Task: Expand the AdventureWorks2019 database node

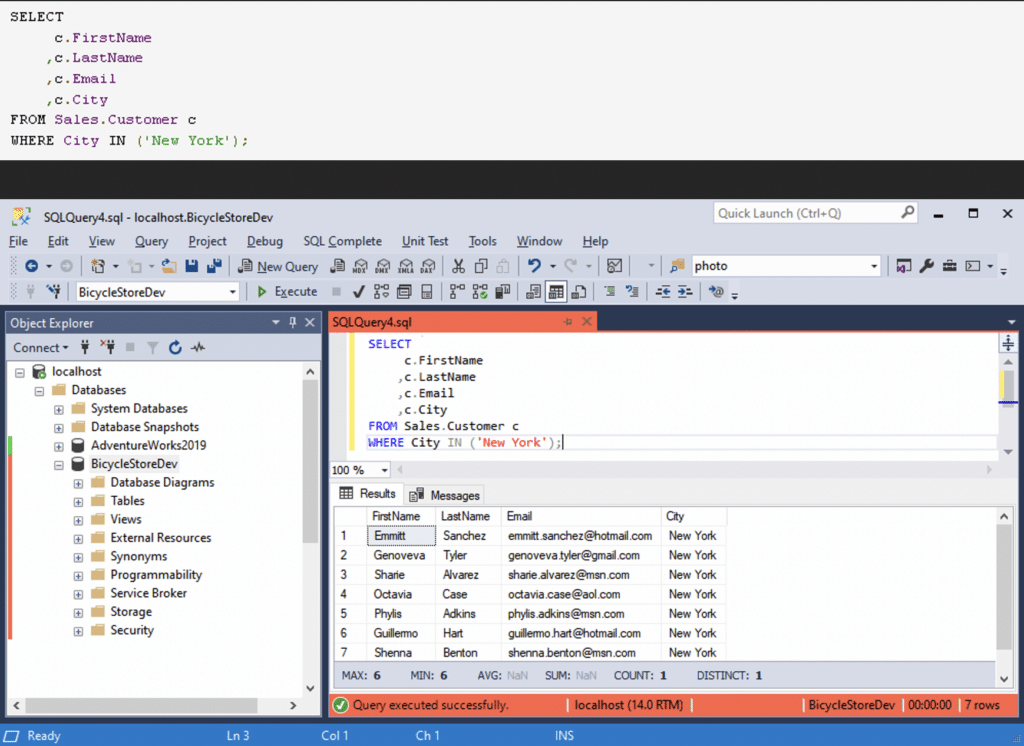Action: 59,447
